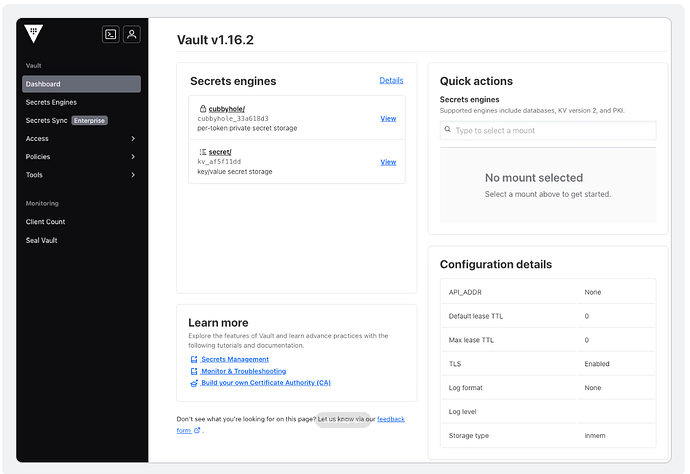Open the user profile menu icon
690x474 pixels.
click(x=132, y=34)
